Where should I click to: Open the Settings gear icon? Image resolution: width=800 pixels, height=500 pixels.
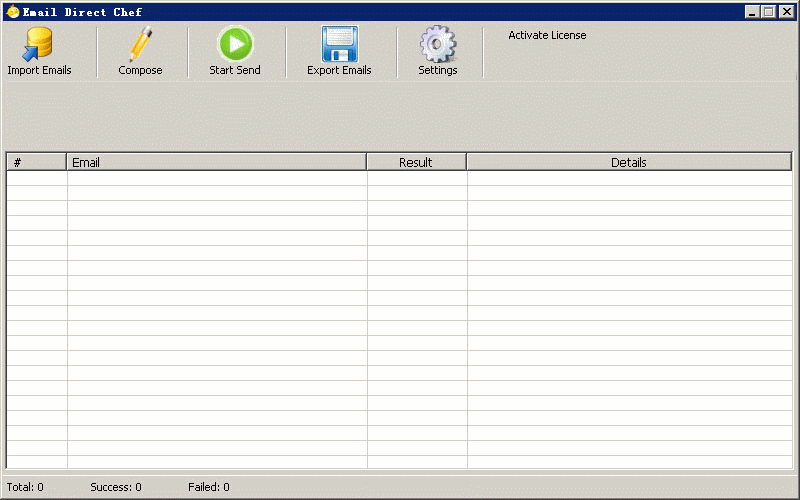coord(438,44)
